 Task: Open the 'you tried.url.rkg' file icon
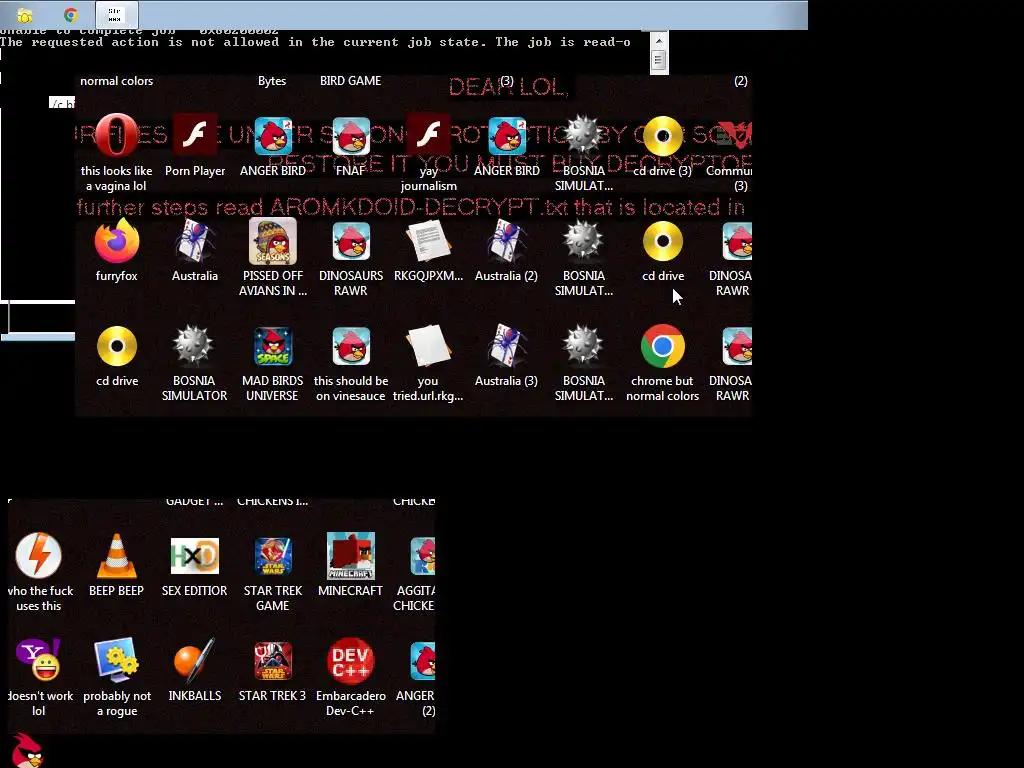point(428,345)
